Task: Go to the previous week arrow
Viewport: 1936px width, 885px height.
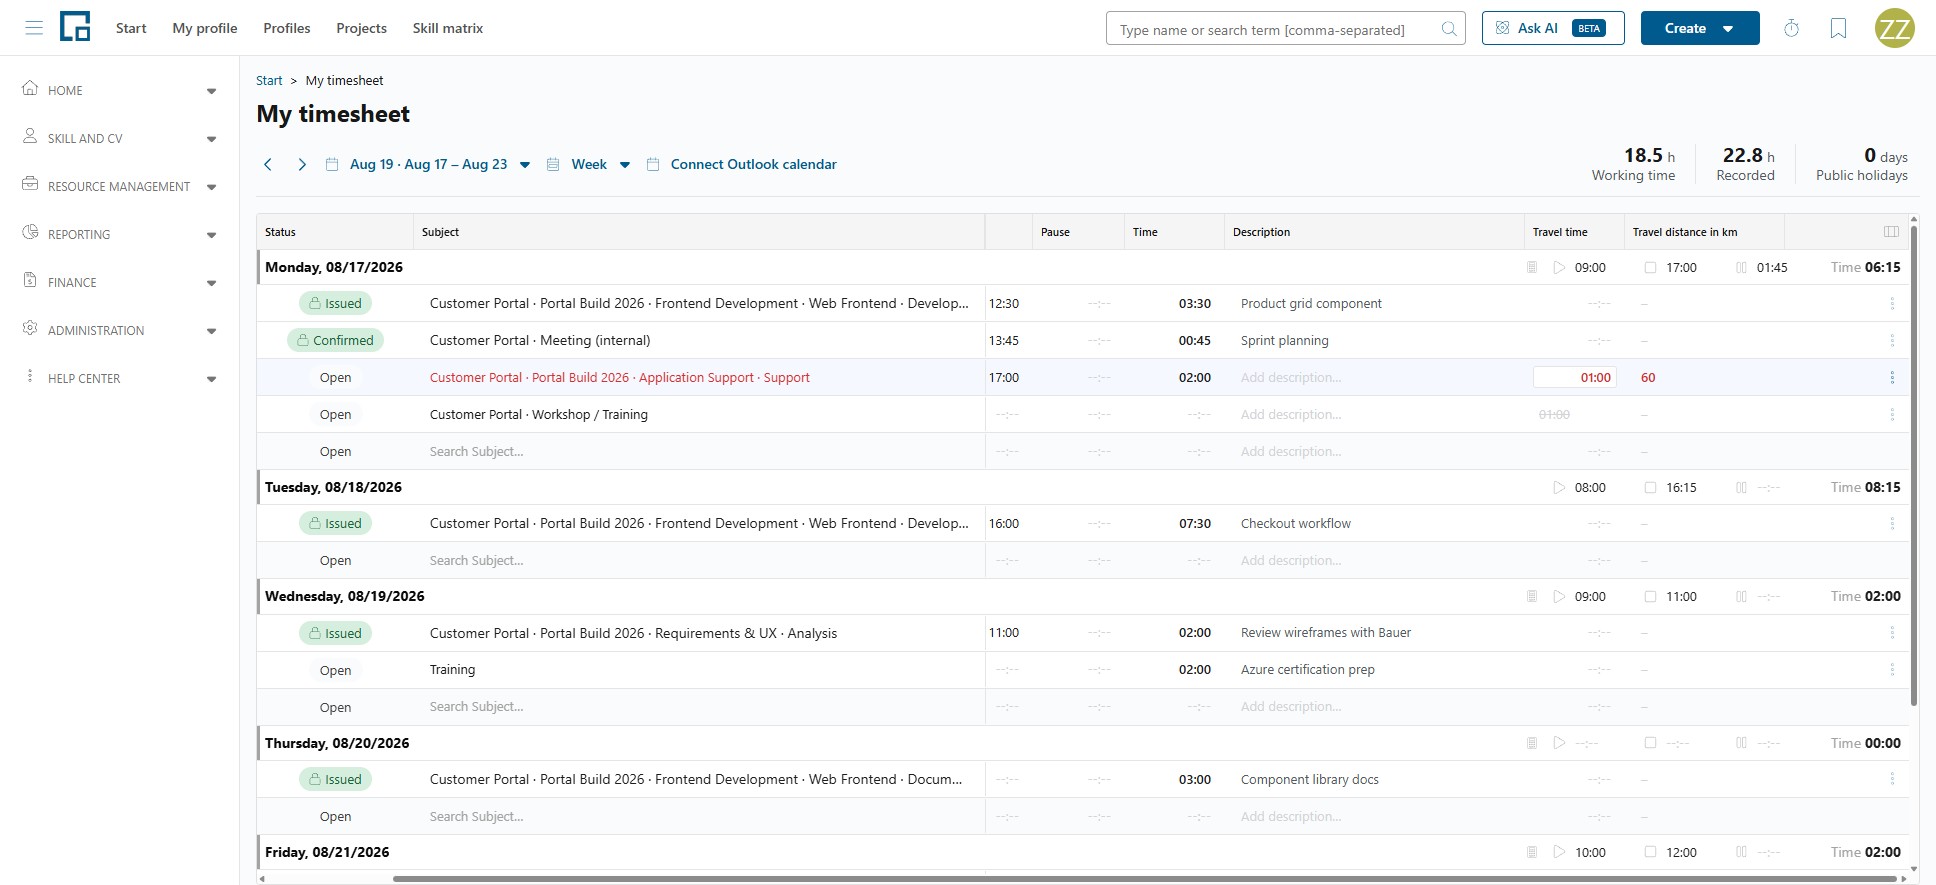Action: [x=268, y=164]
